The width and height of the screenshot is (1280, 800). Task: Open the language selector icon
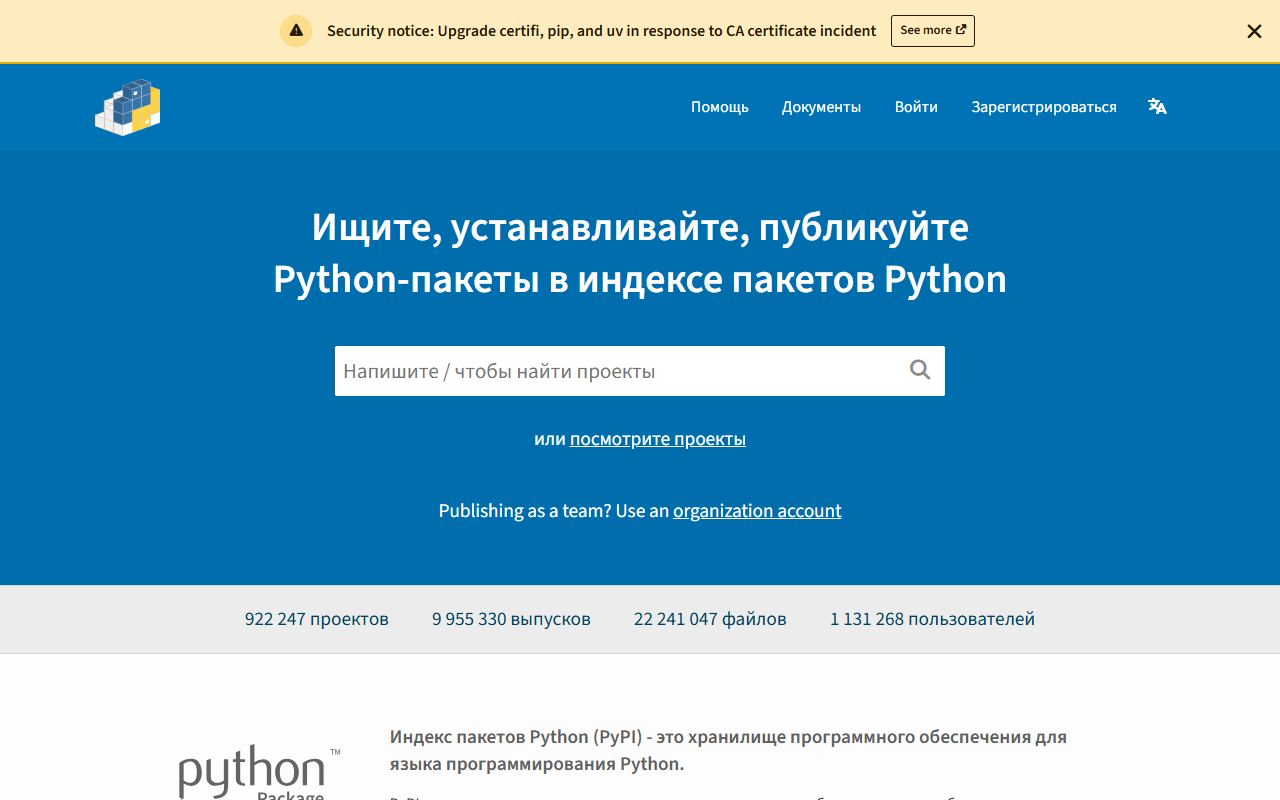click(x=1157, y=107)
